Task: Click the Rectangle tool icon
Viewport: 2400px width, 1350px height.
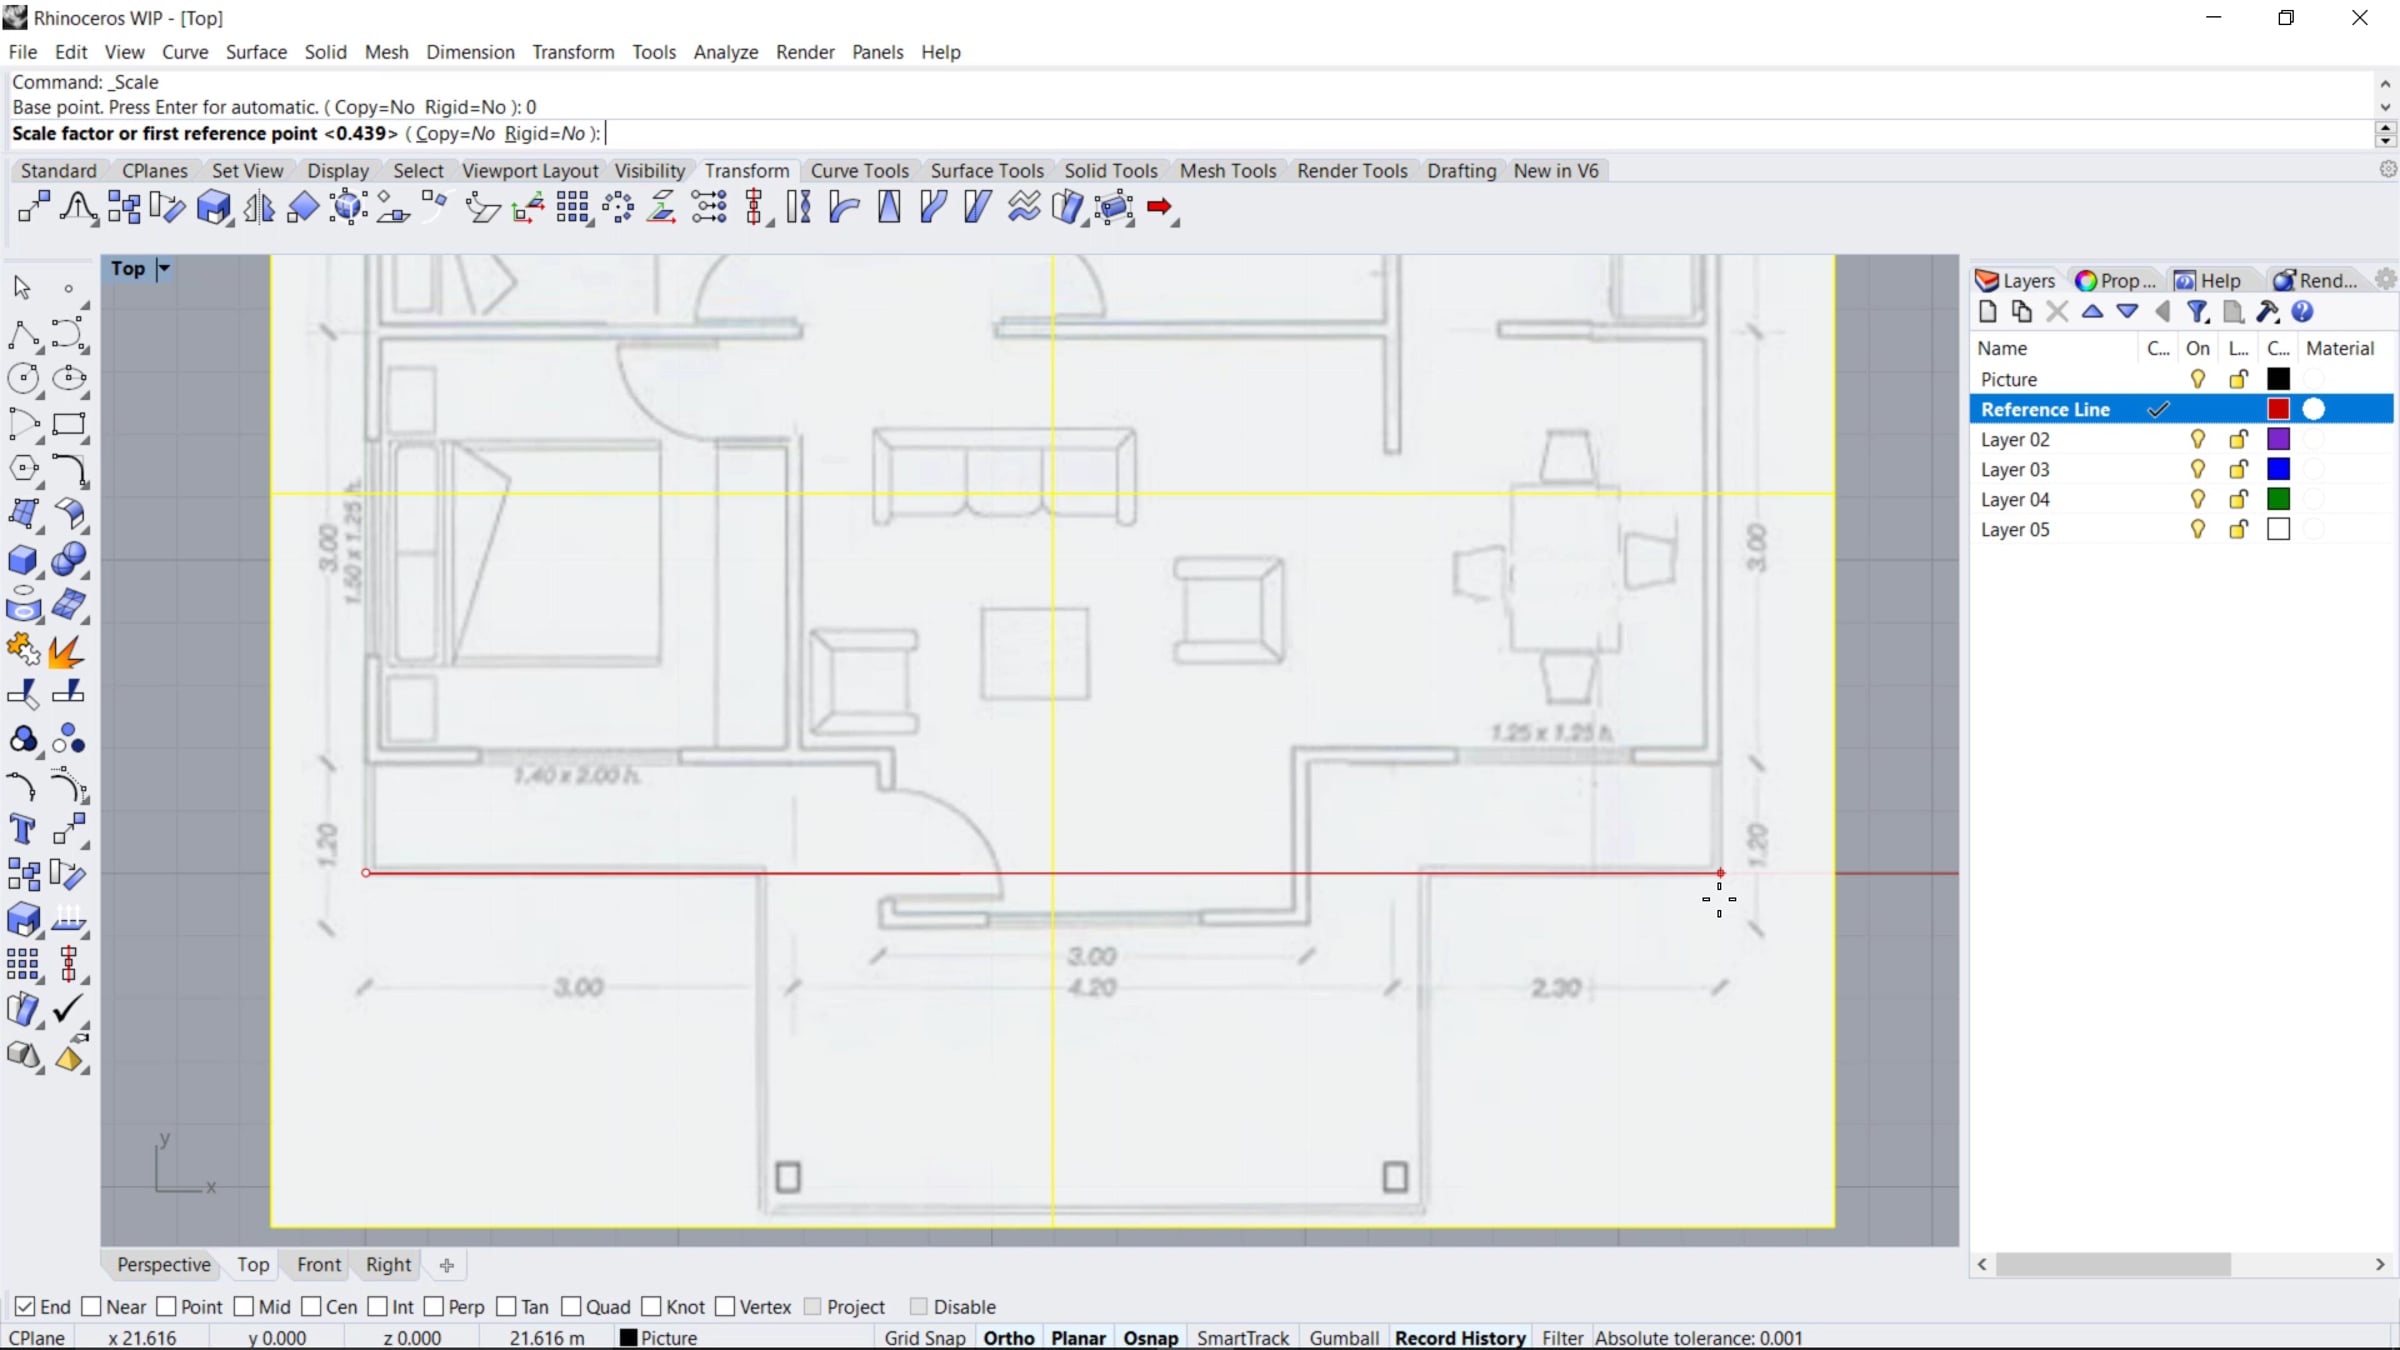Action: point(68,424)
